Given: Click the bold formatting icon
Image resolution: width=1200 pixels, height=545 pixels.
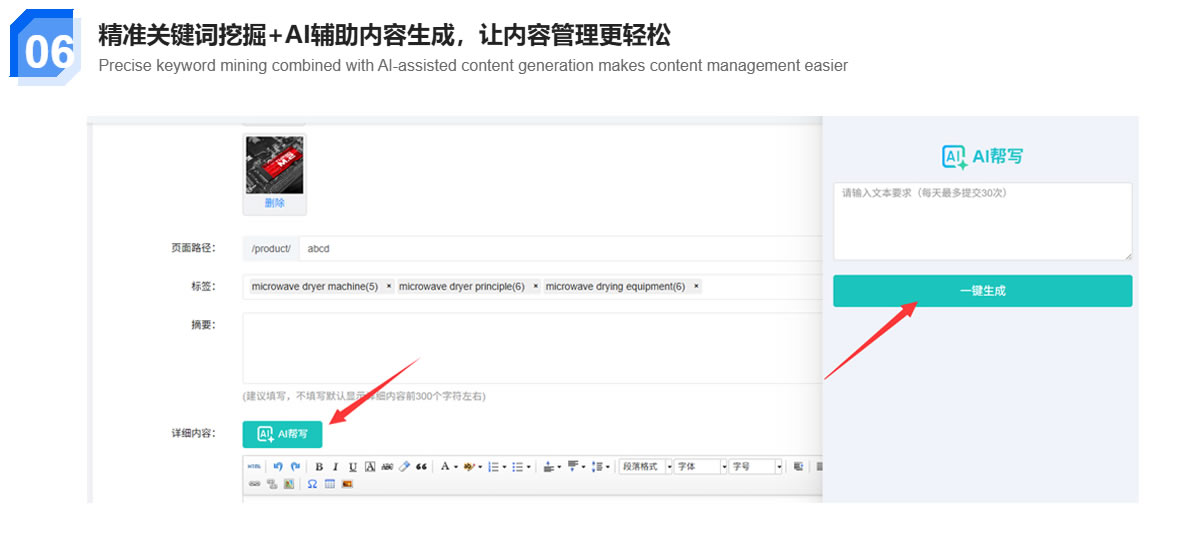Looking at the screenshot, I should tap(319, 467).
